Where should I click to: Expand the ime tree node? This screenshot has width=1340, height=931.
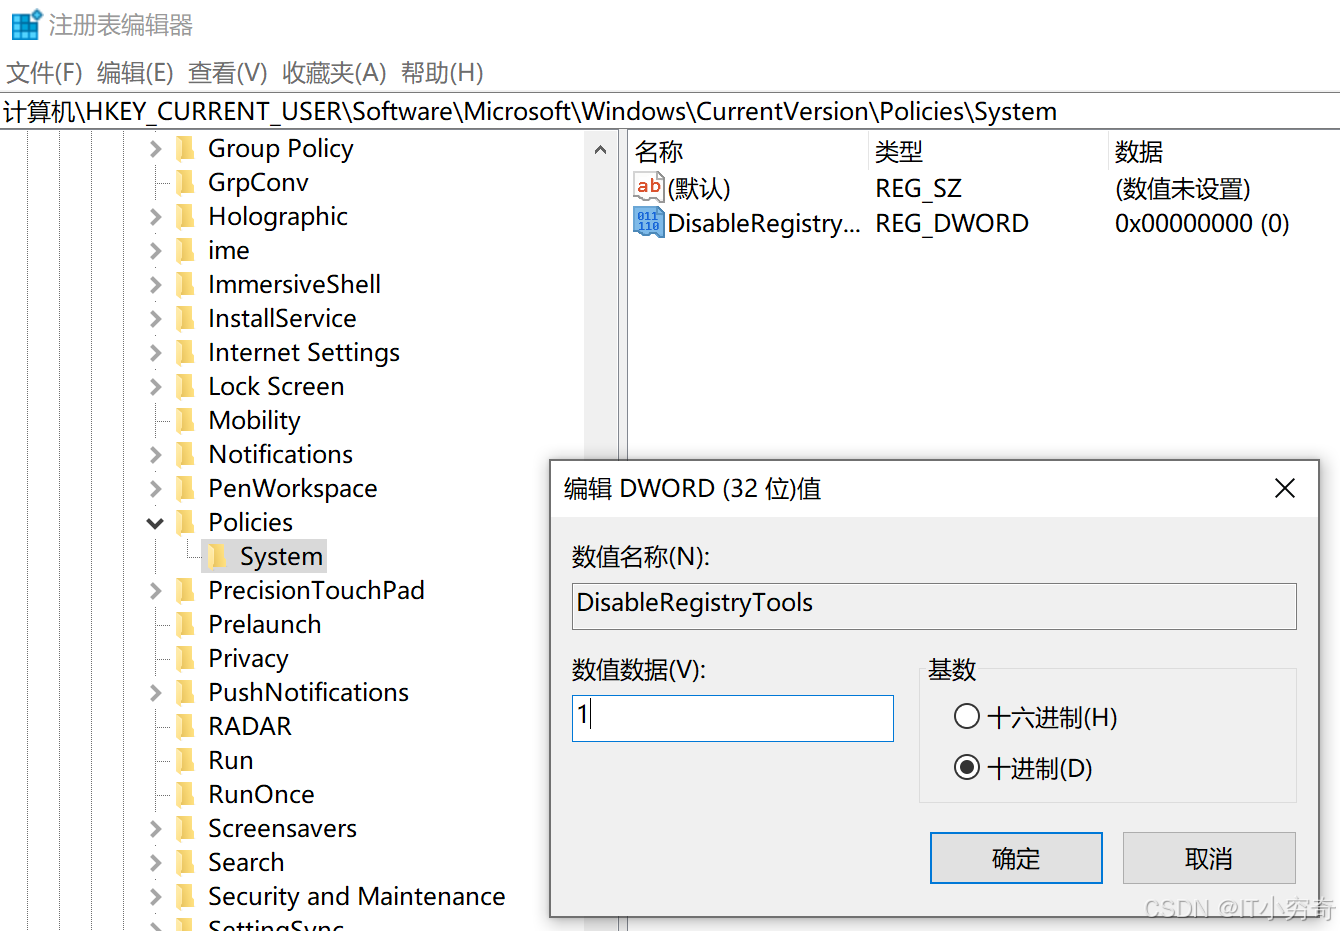155,251
